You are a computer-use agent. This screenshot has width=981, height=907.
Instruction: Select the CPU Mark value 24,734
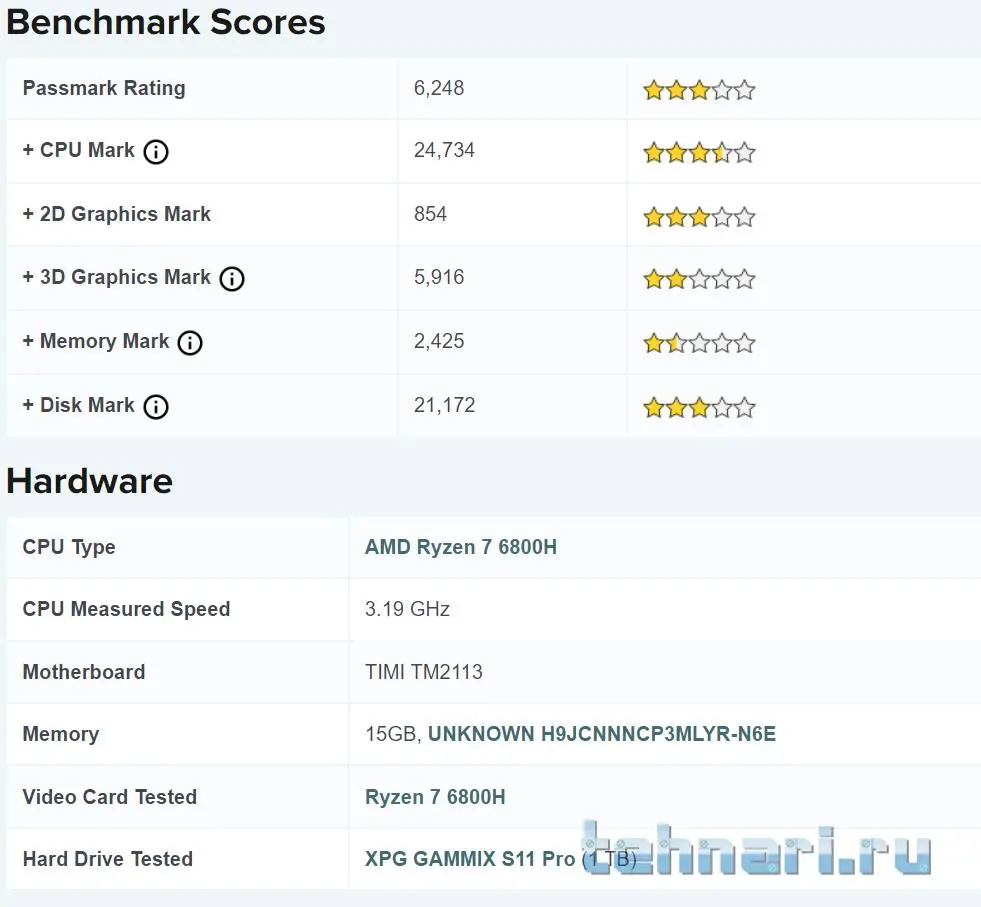click(444, 150)
